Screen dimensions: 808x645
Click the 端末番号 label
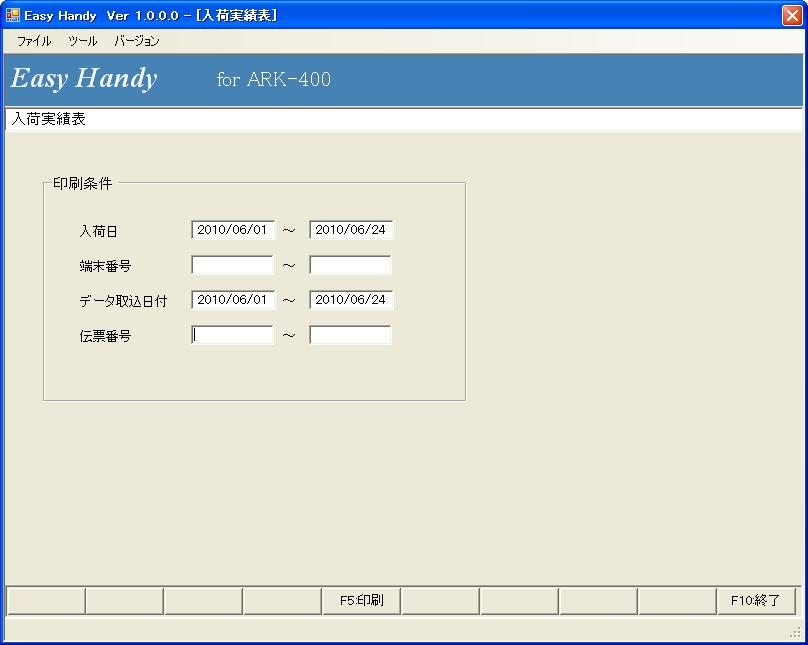[x=105, y=266]
